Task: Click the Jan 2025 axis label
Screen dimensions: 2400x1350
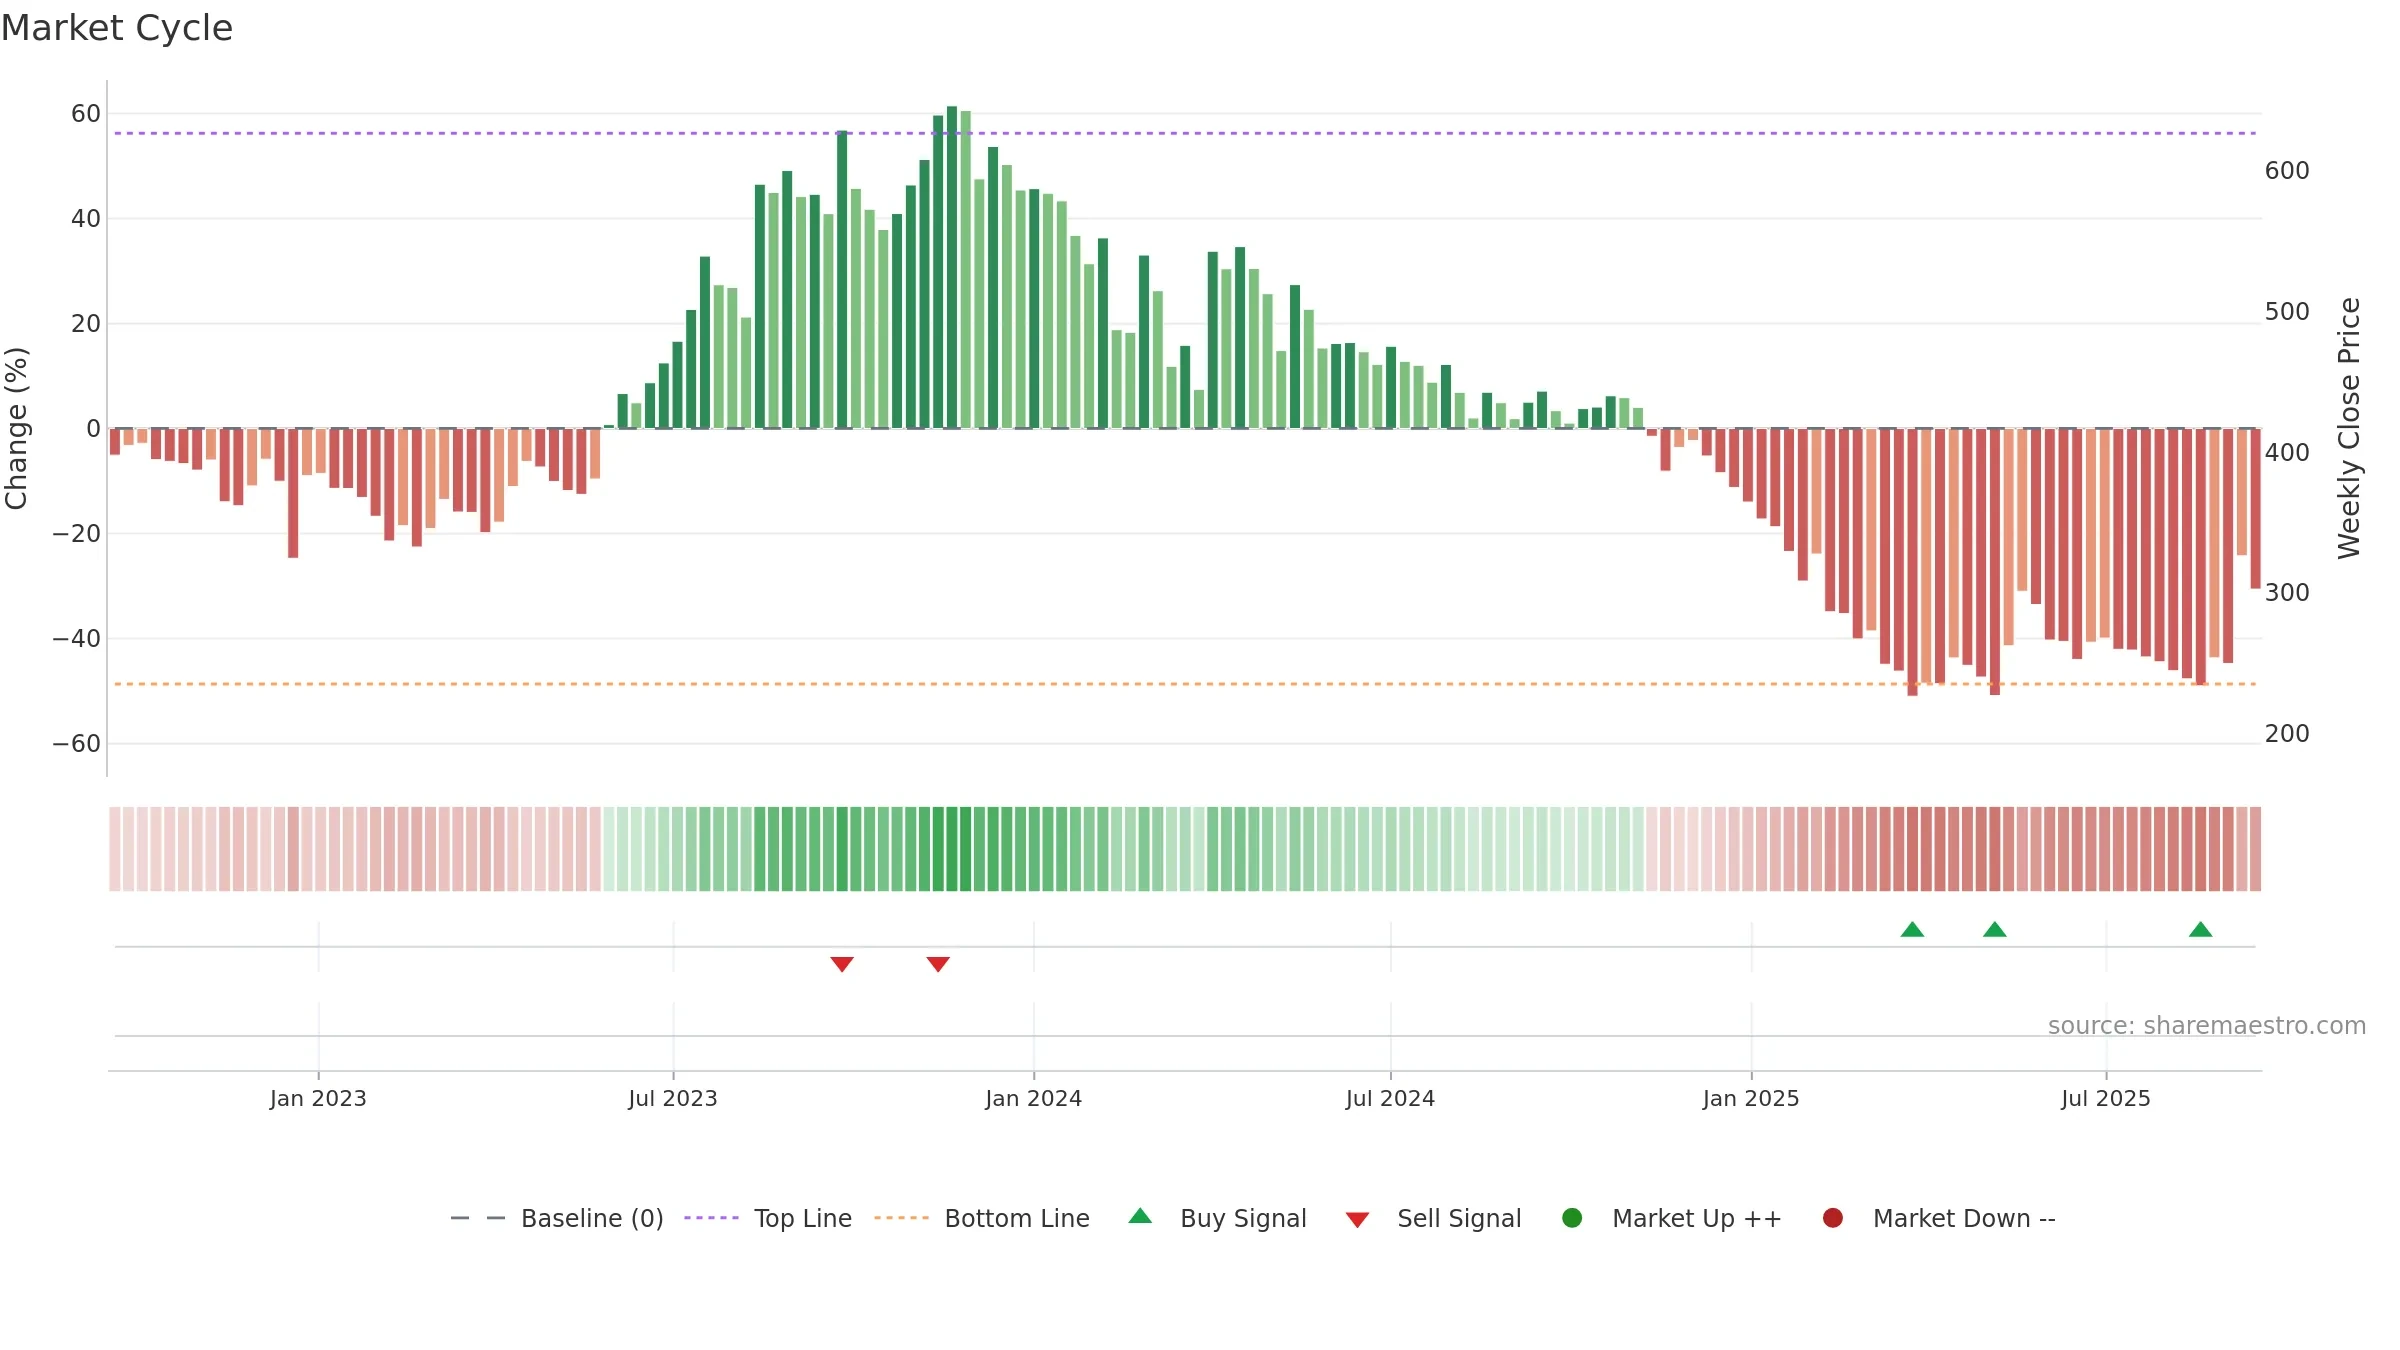Action: point(1751,1098)
